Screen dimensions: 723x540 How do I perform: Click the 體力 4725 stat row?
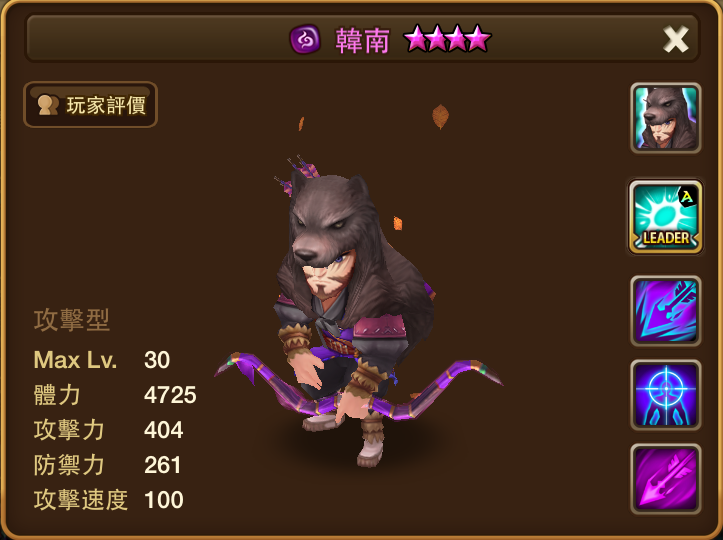click(x=115, y=395)
